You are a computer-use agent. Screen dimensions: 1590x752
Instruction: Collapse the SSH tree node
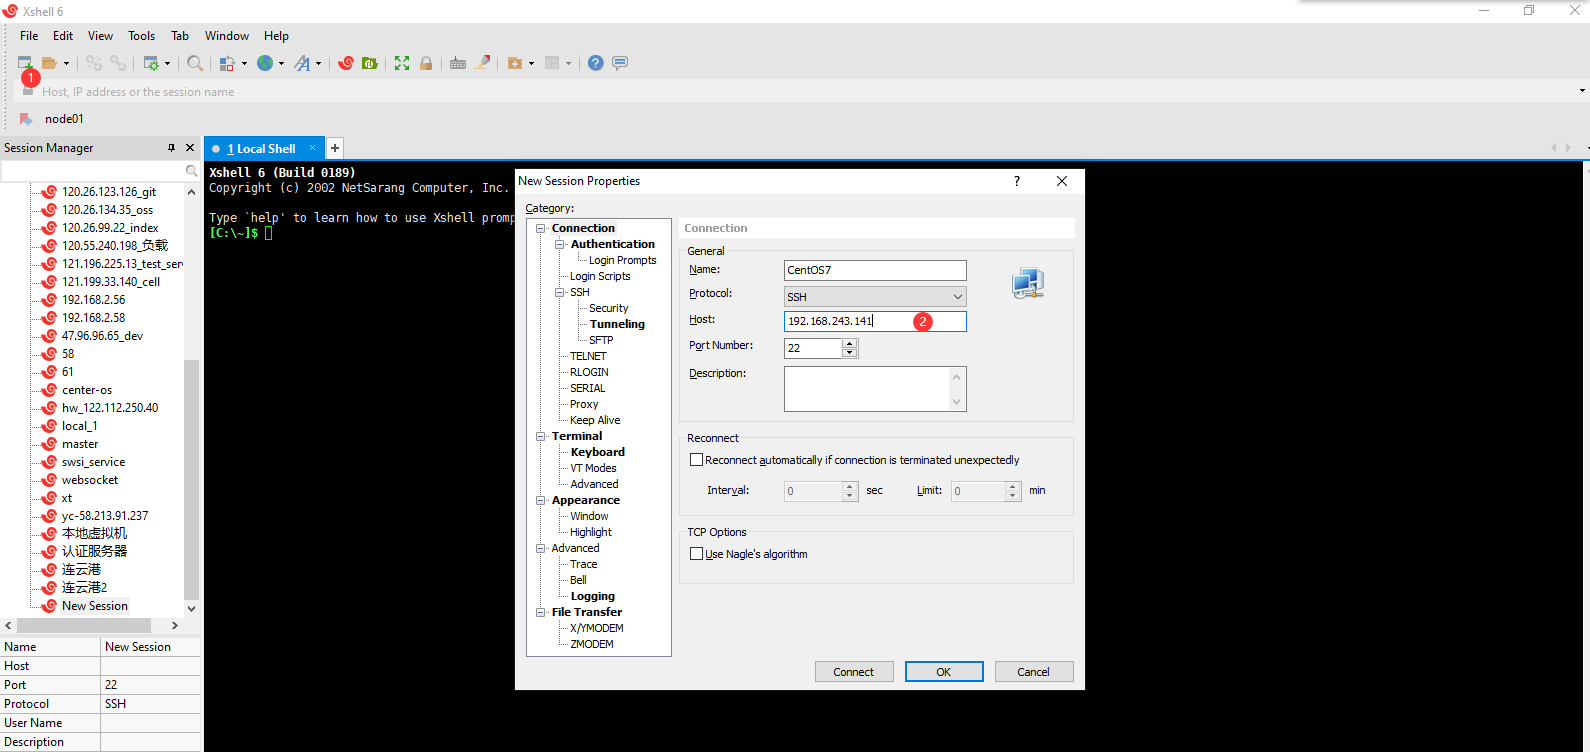point(560,292)
